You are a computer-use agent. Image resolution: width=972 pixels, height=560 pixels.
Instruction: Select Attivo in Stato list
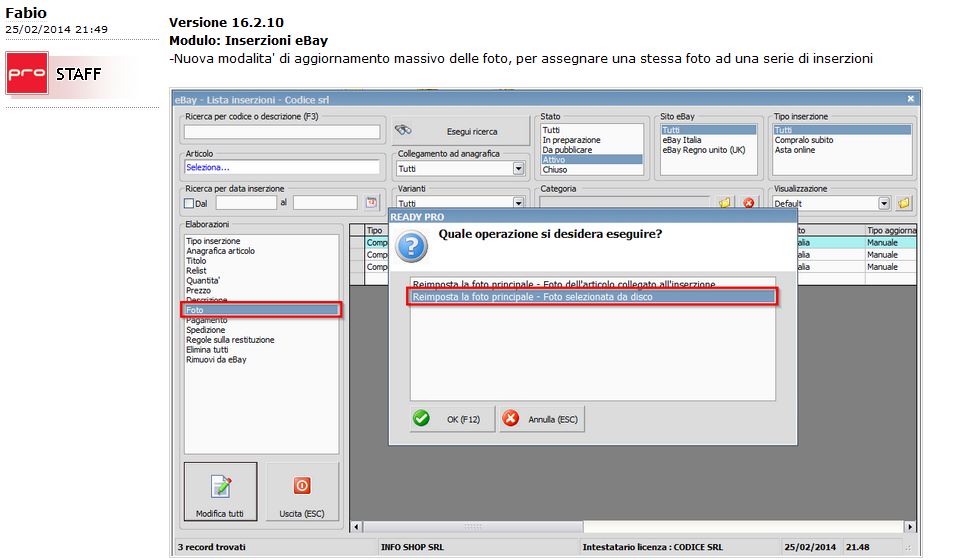(x=591, y=160)
